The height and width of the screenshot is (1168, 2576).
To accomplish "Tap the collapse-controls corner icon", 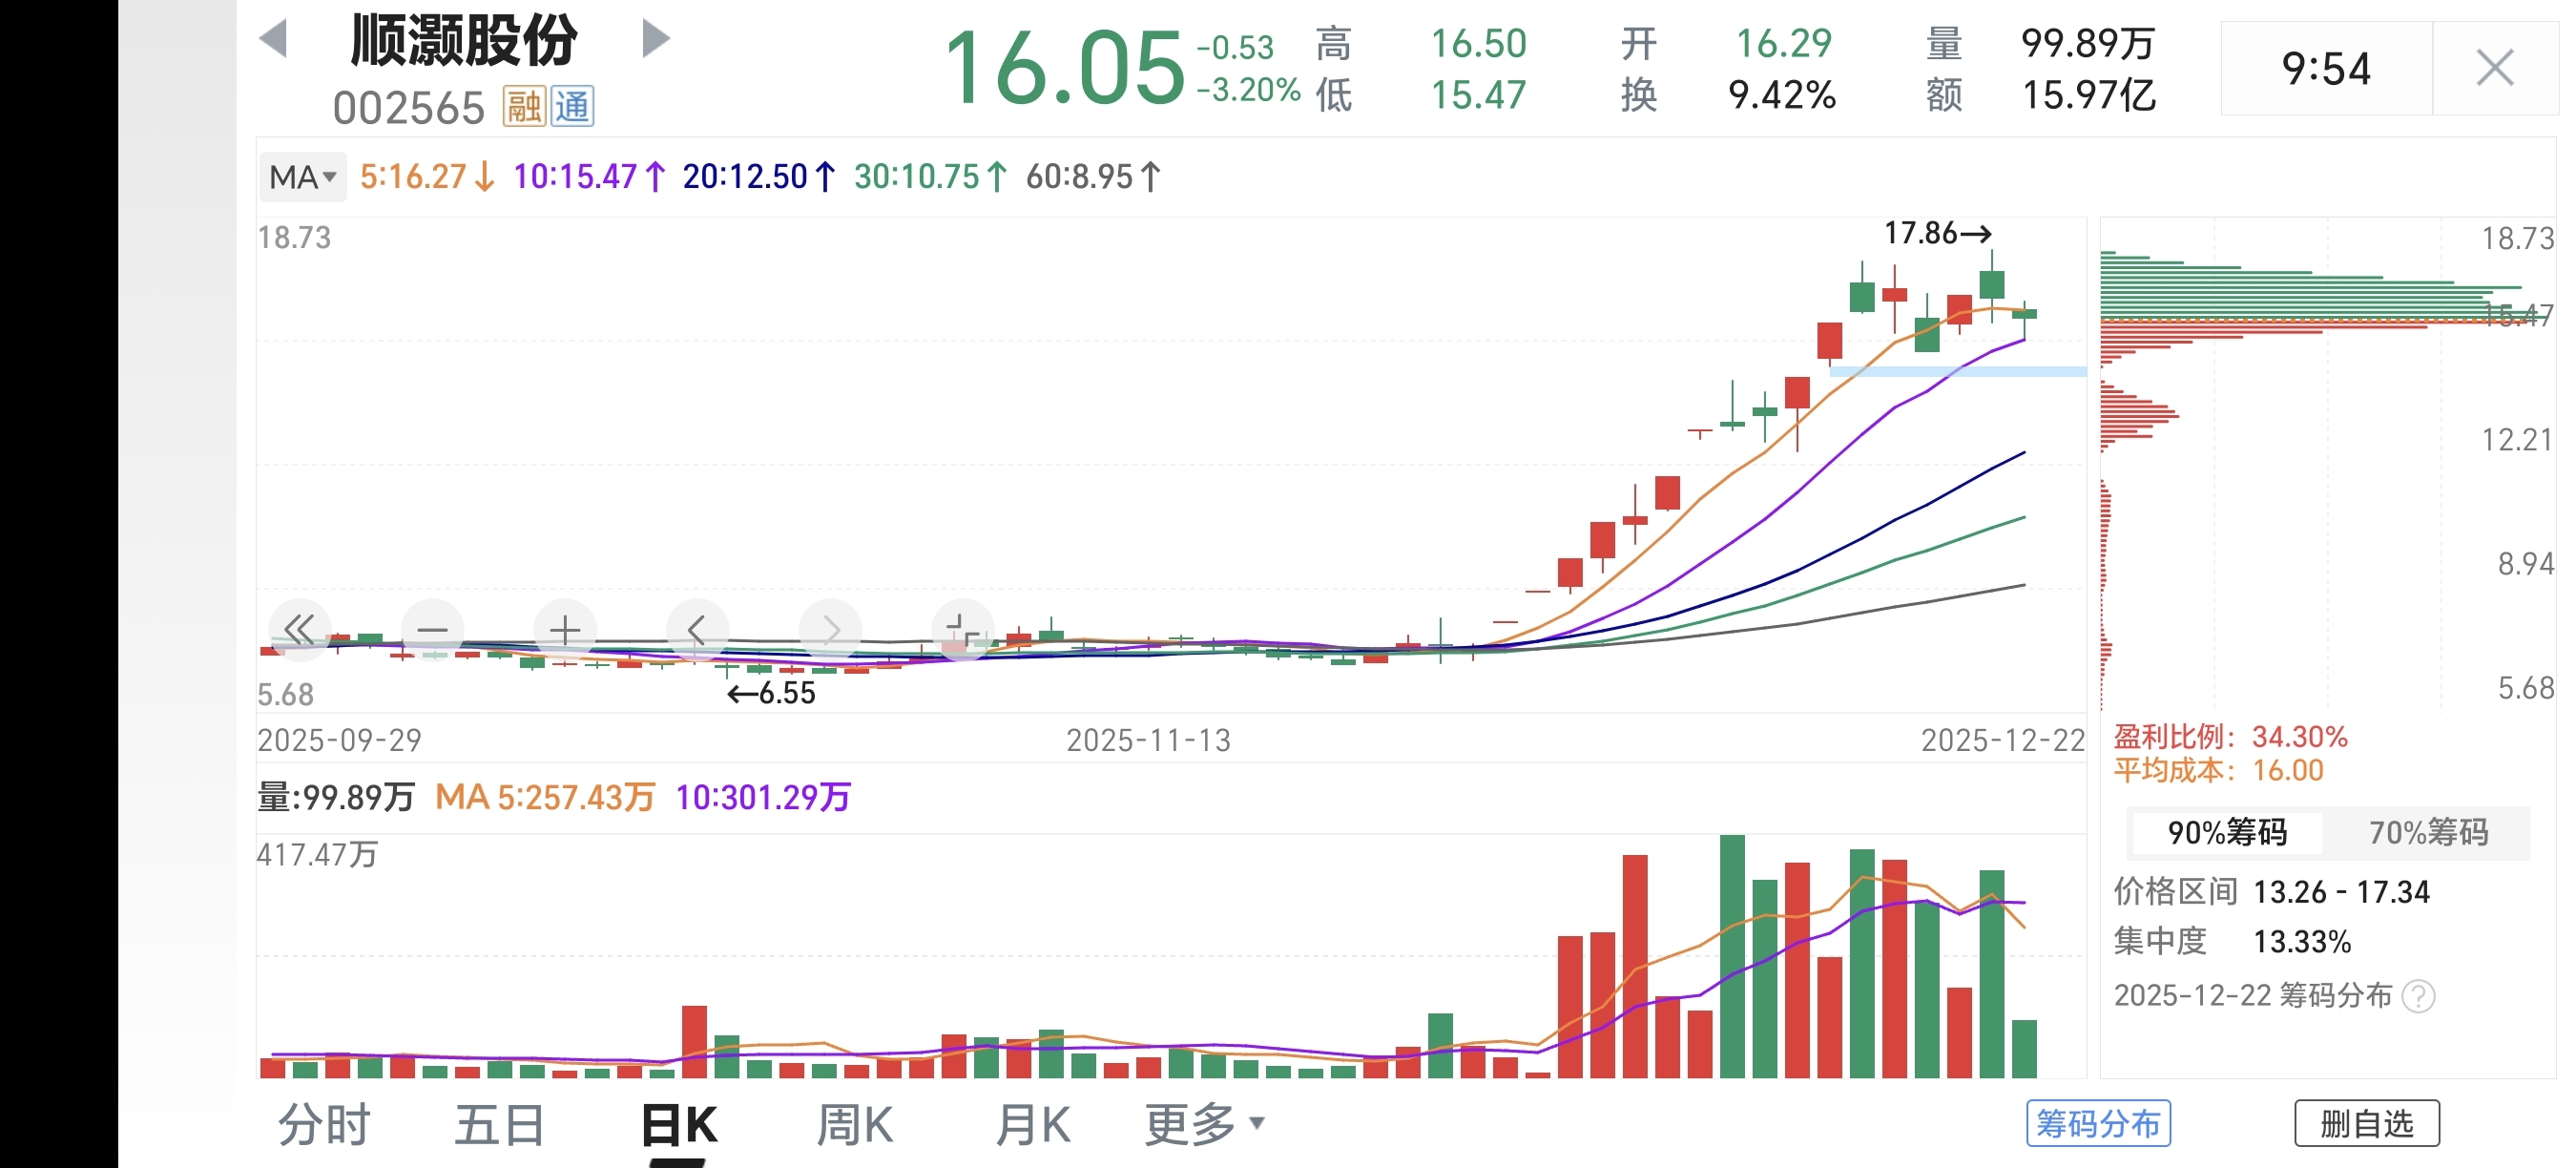I will pyautogui.click(x=962, y=630).
